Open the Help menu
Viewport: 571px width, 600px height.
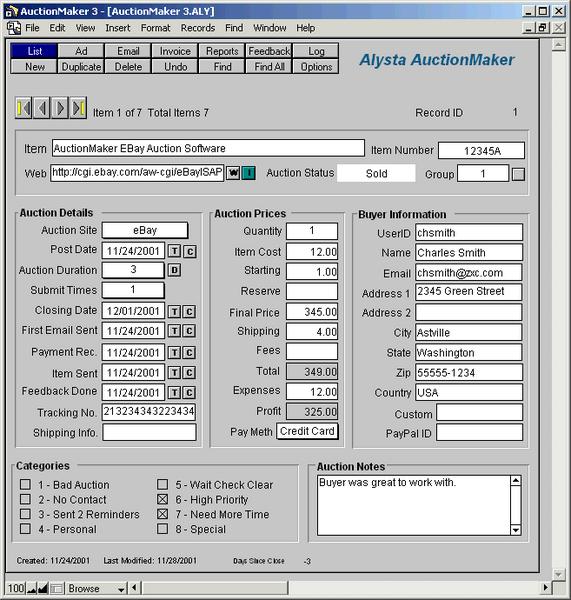(x=305, y=28)
